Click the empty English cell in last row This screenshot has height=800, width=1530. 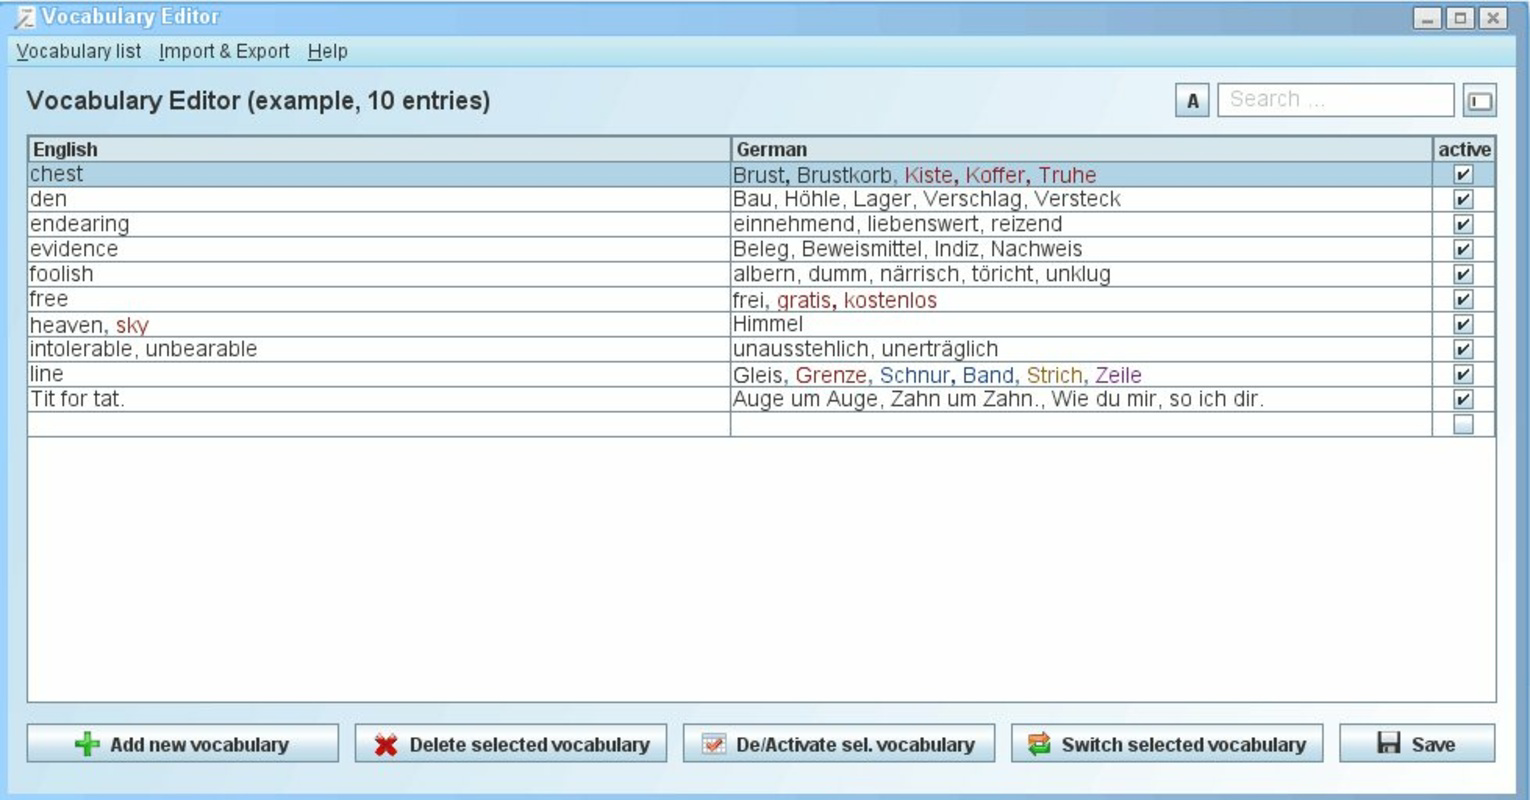[x=379, y=424]
